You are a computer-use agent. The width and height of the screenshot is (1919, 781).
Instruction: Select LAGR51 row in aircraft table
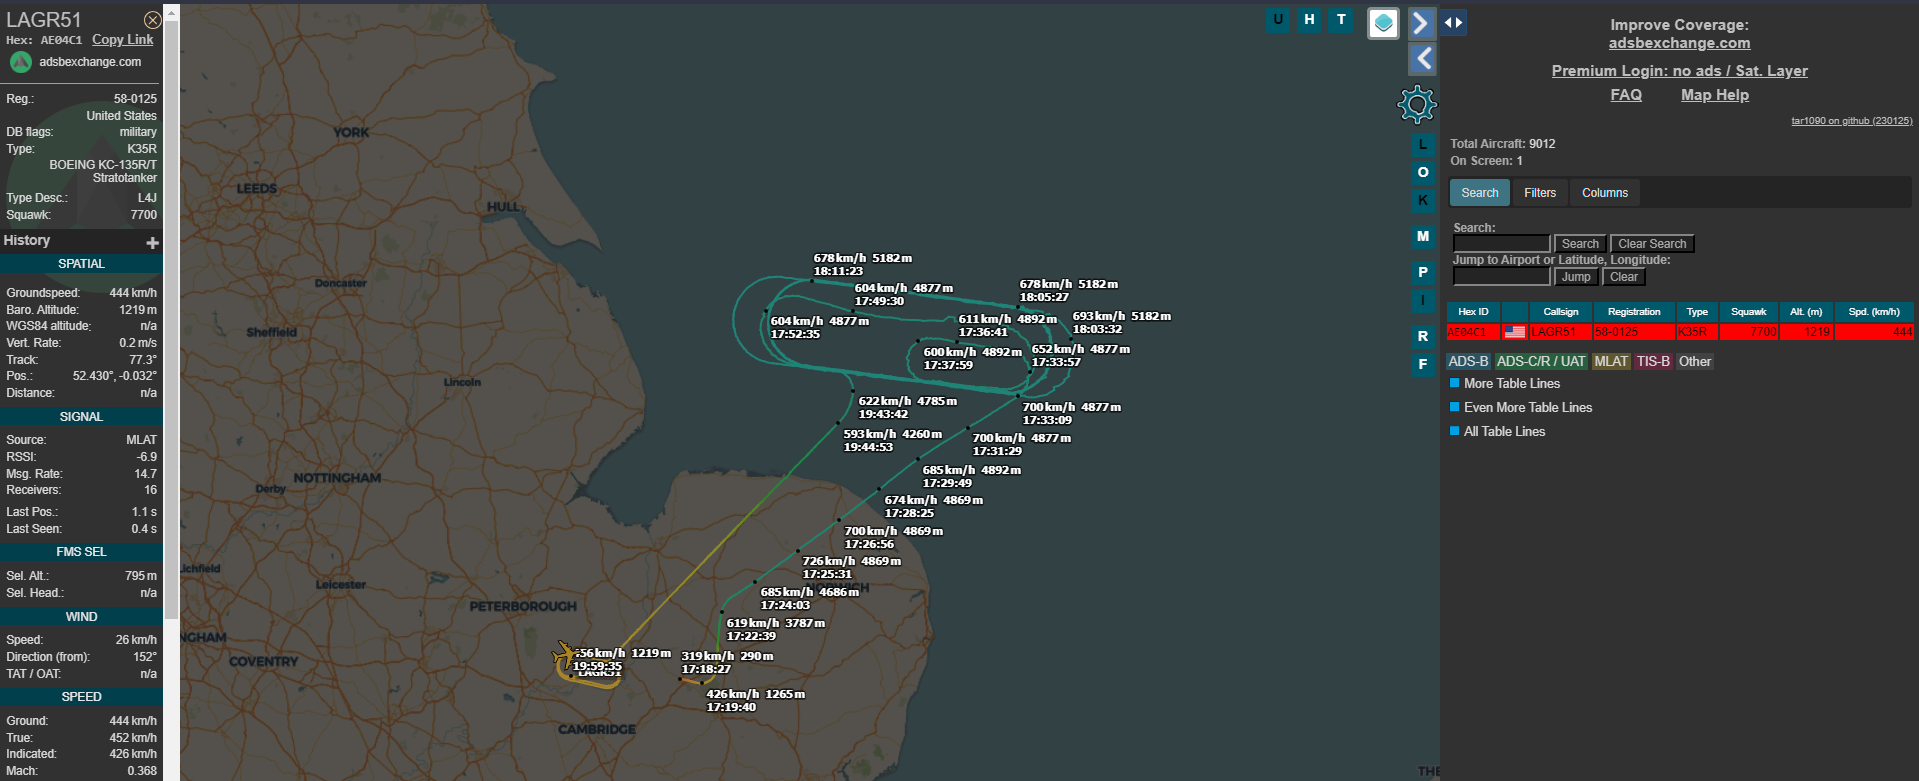[x=1680, y=332]
